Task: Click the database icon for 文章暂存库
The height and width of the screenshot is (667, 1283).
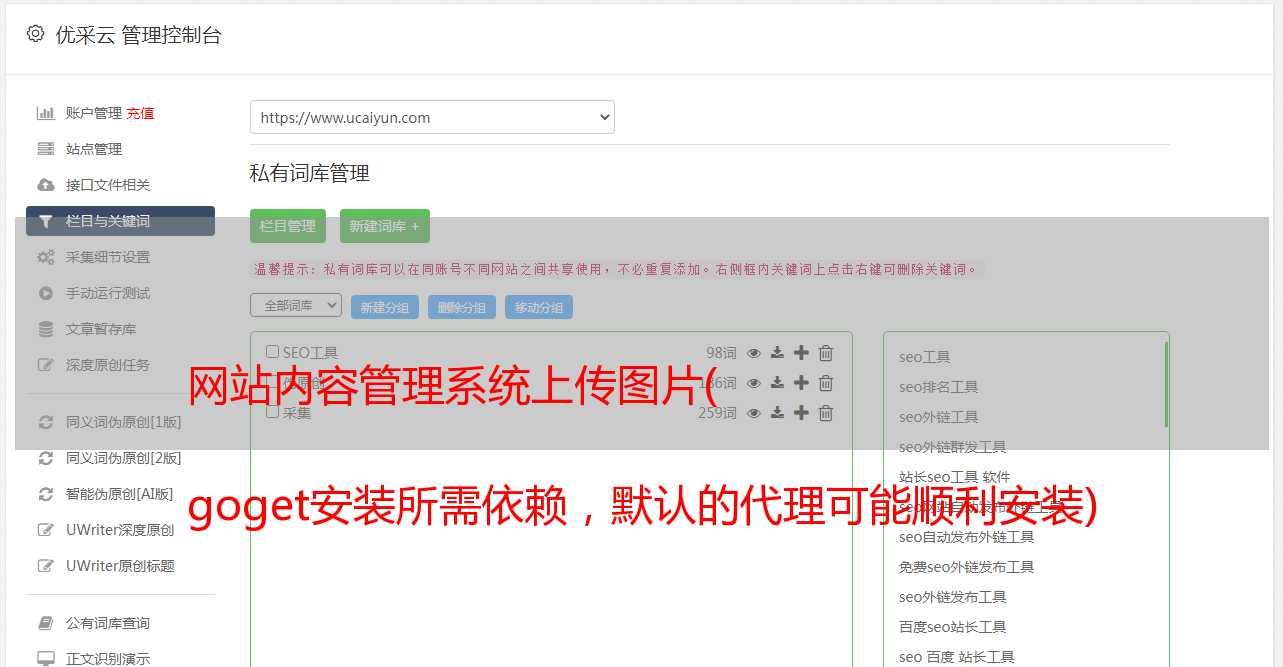Action: 46,329
